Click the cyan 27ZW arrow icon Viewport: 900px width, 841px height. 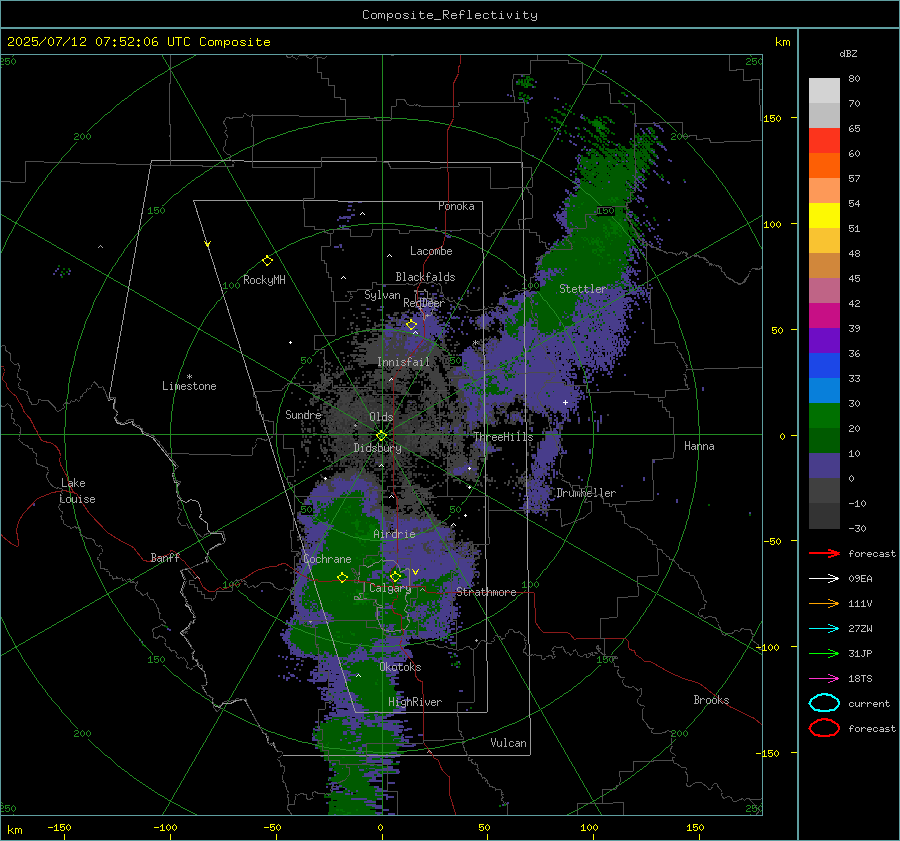824,629
